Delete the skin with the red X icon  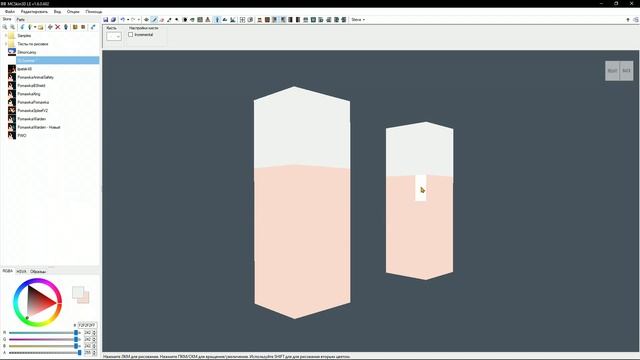[x=58, y=27]
